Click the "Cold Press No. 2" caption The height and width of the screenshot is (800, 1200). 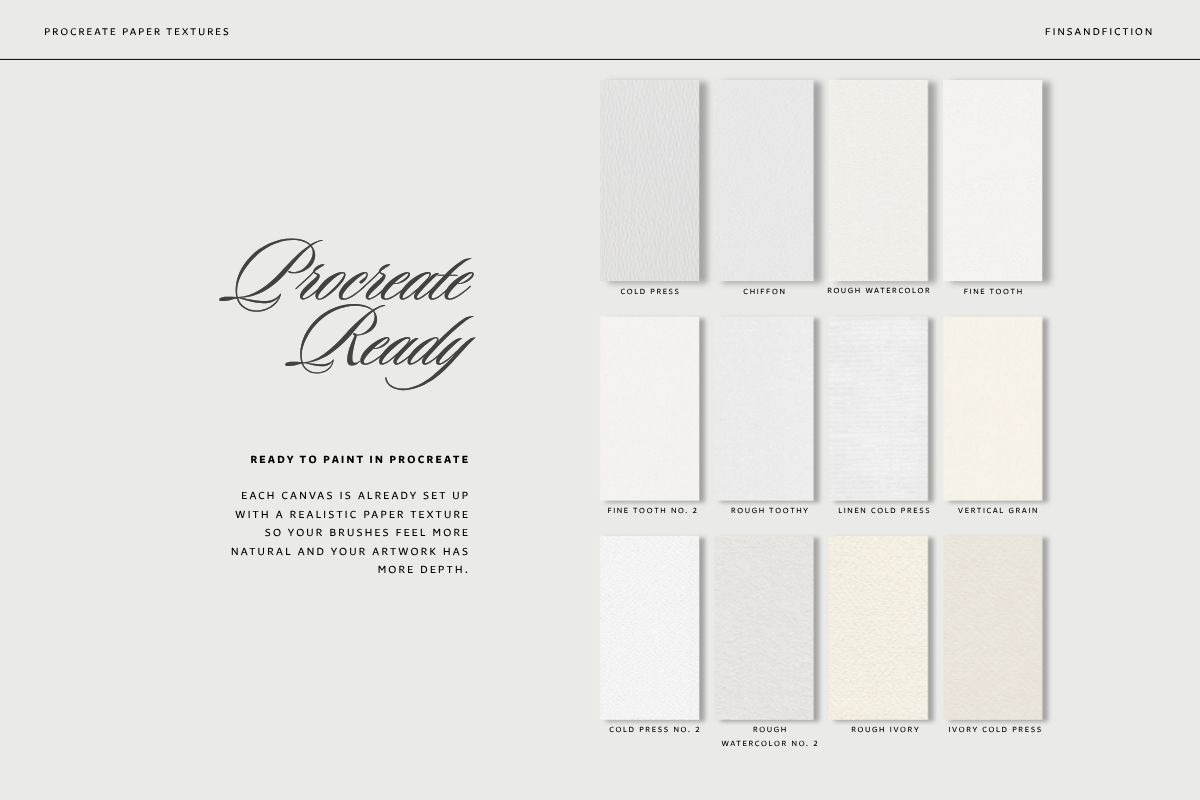coord(655,730)
